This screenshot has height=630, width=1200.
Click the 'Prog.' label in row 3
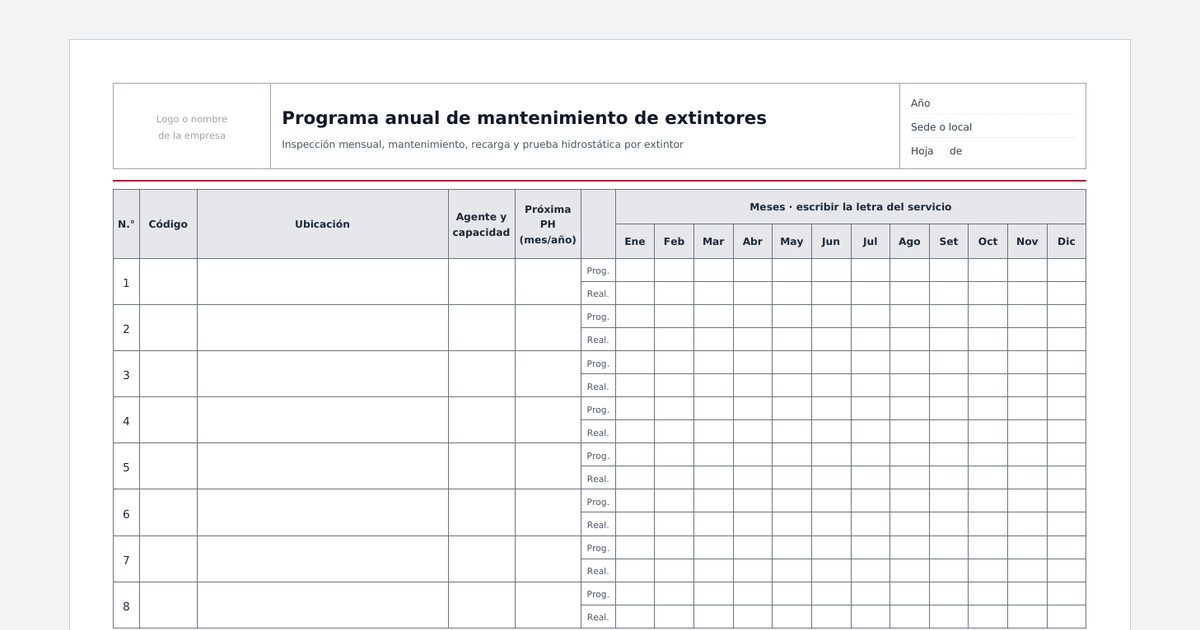[598, 363]
